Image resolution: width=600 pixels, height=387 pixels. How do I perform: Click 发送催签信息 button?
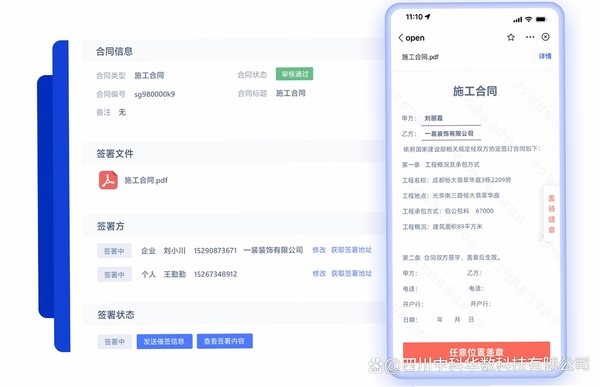[164, 341]
